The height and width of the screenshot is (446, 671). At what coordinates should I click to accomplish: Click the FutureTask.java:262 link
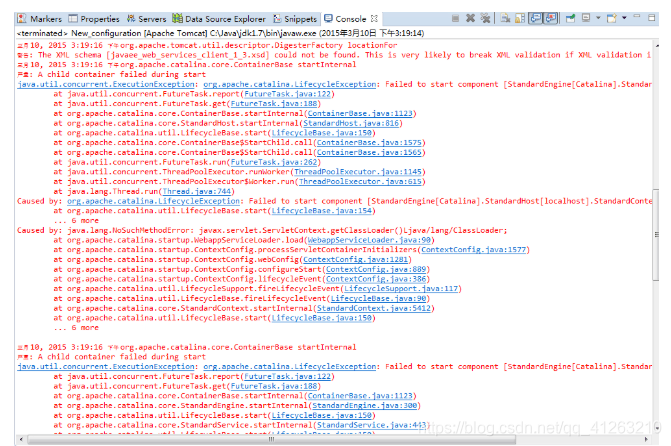pyautogui.click(x=274, y=162)
